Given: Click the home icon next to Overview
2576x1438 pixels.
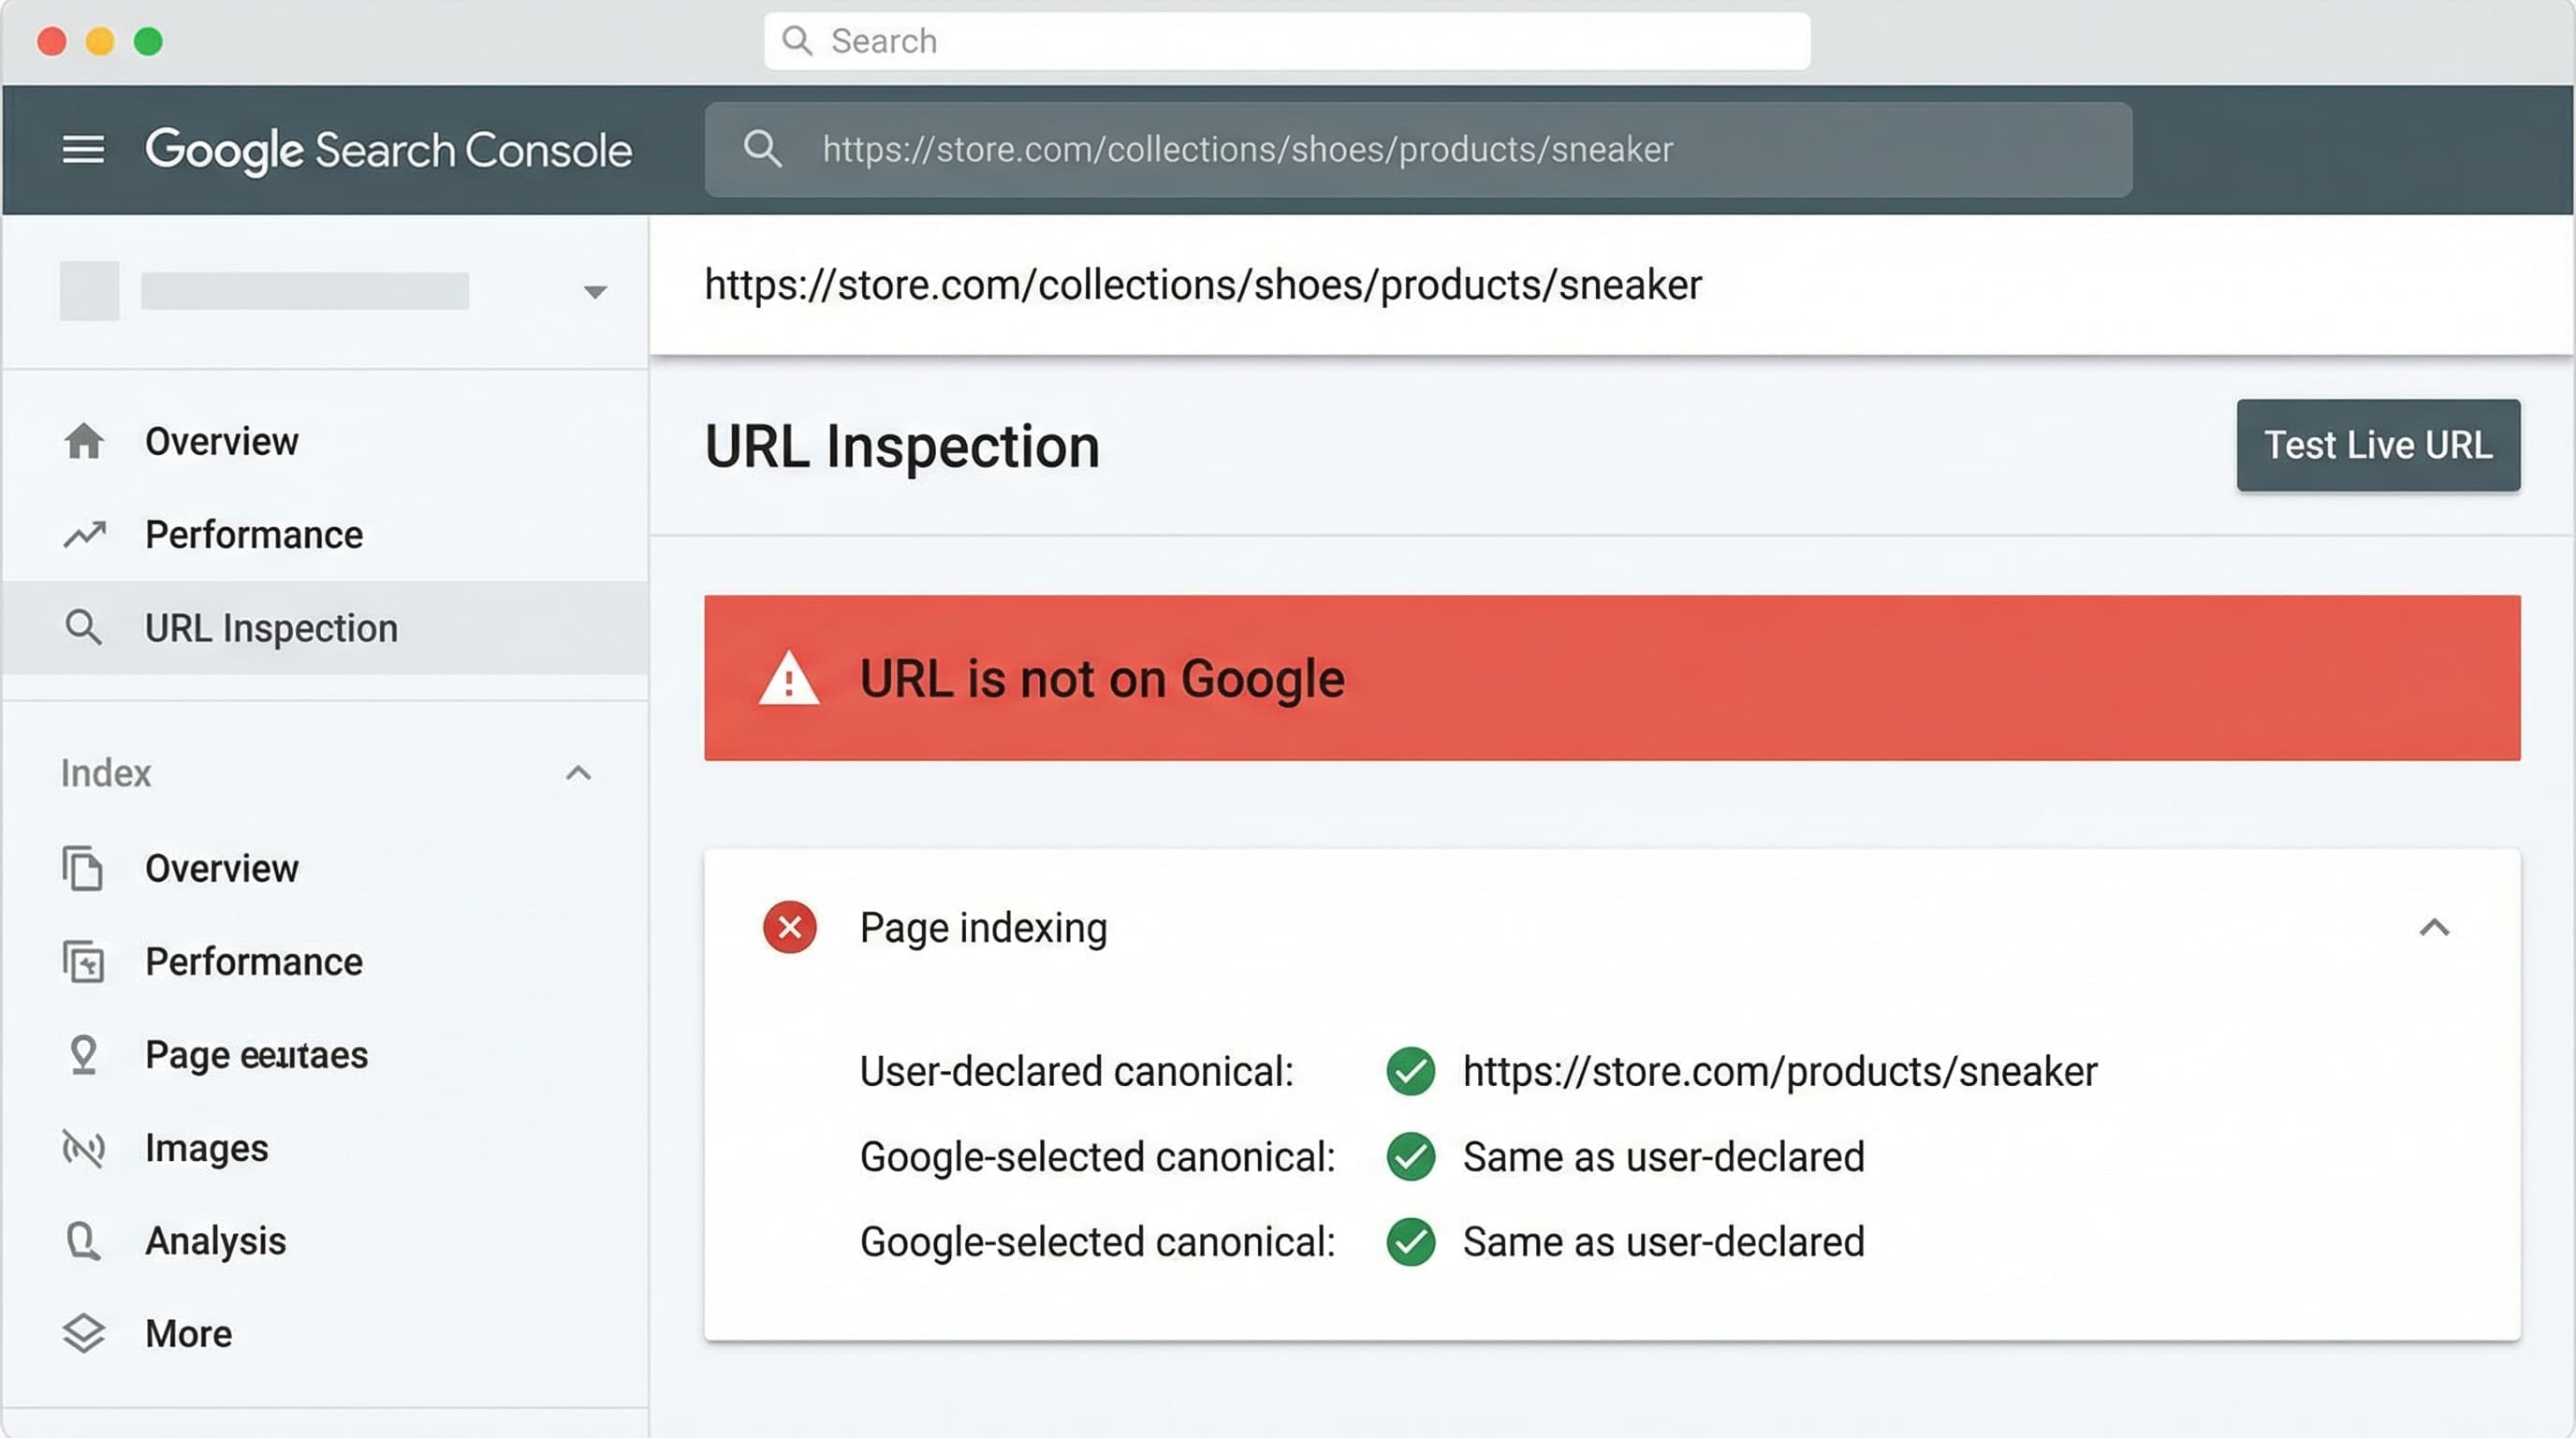Looking at the screenshot, I should pos(84,441).
